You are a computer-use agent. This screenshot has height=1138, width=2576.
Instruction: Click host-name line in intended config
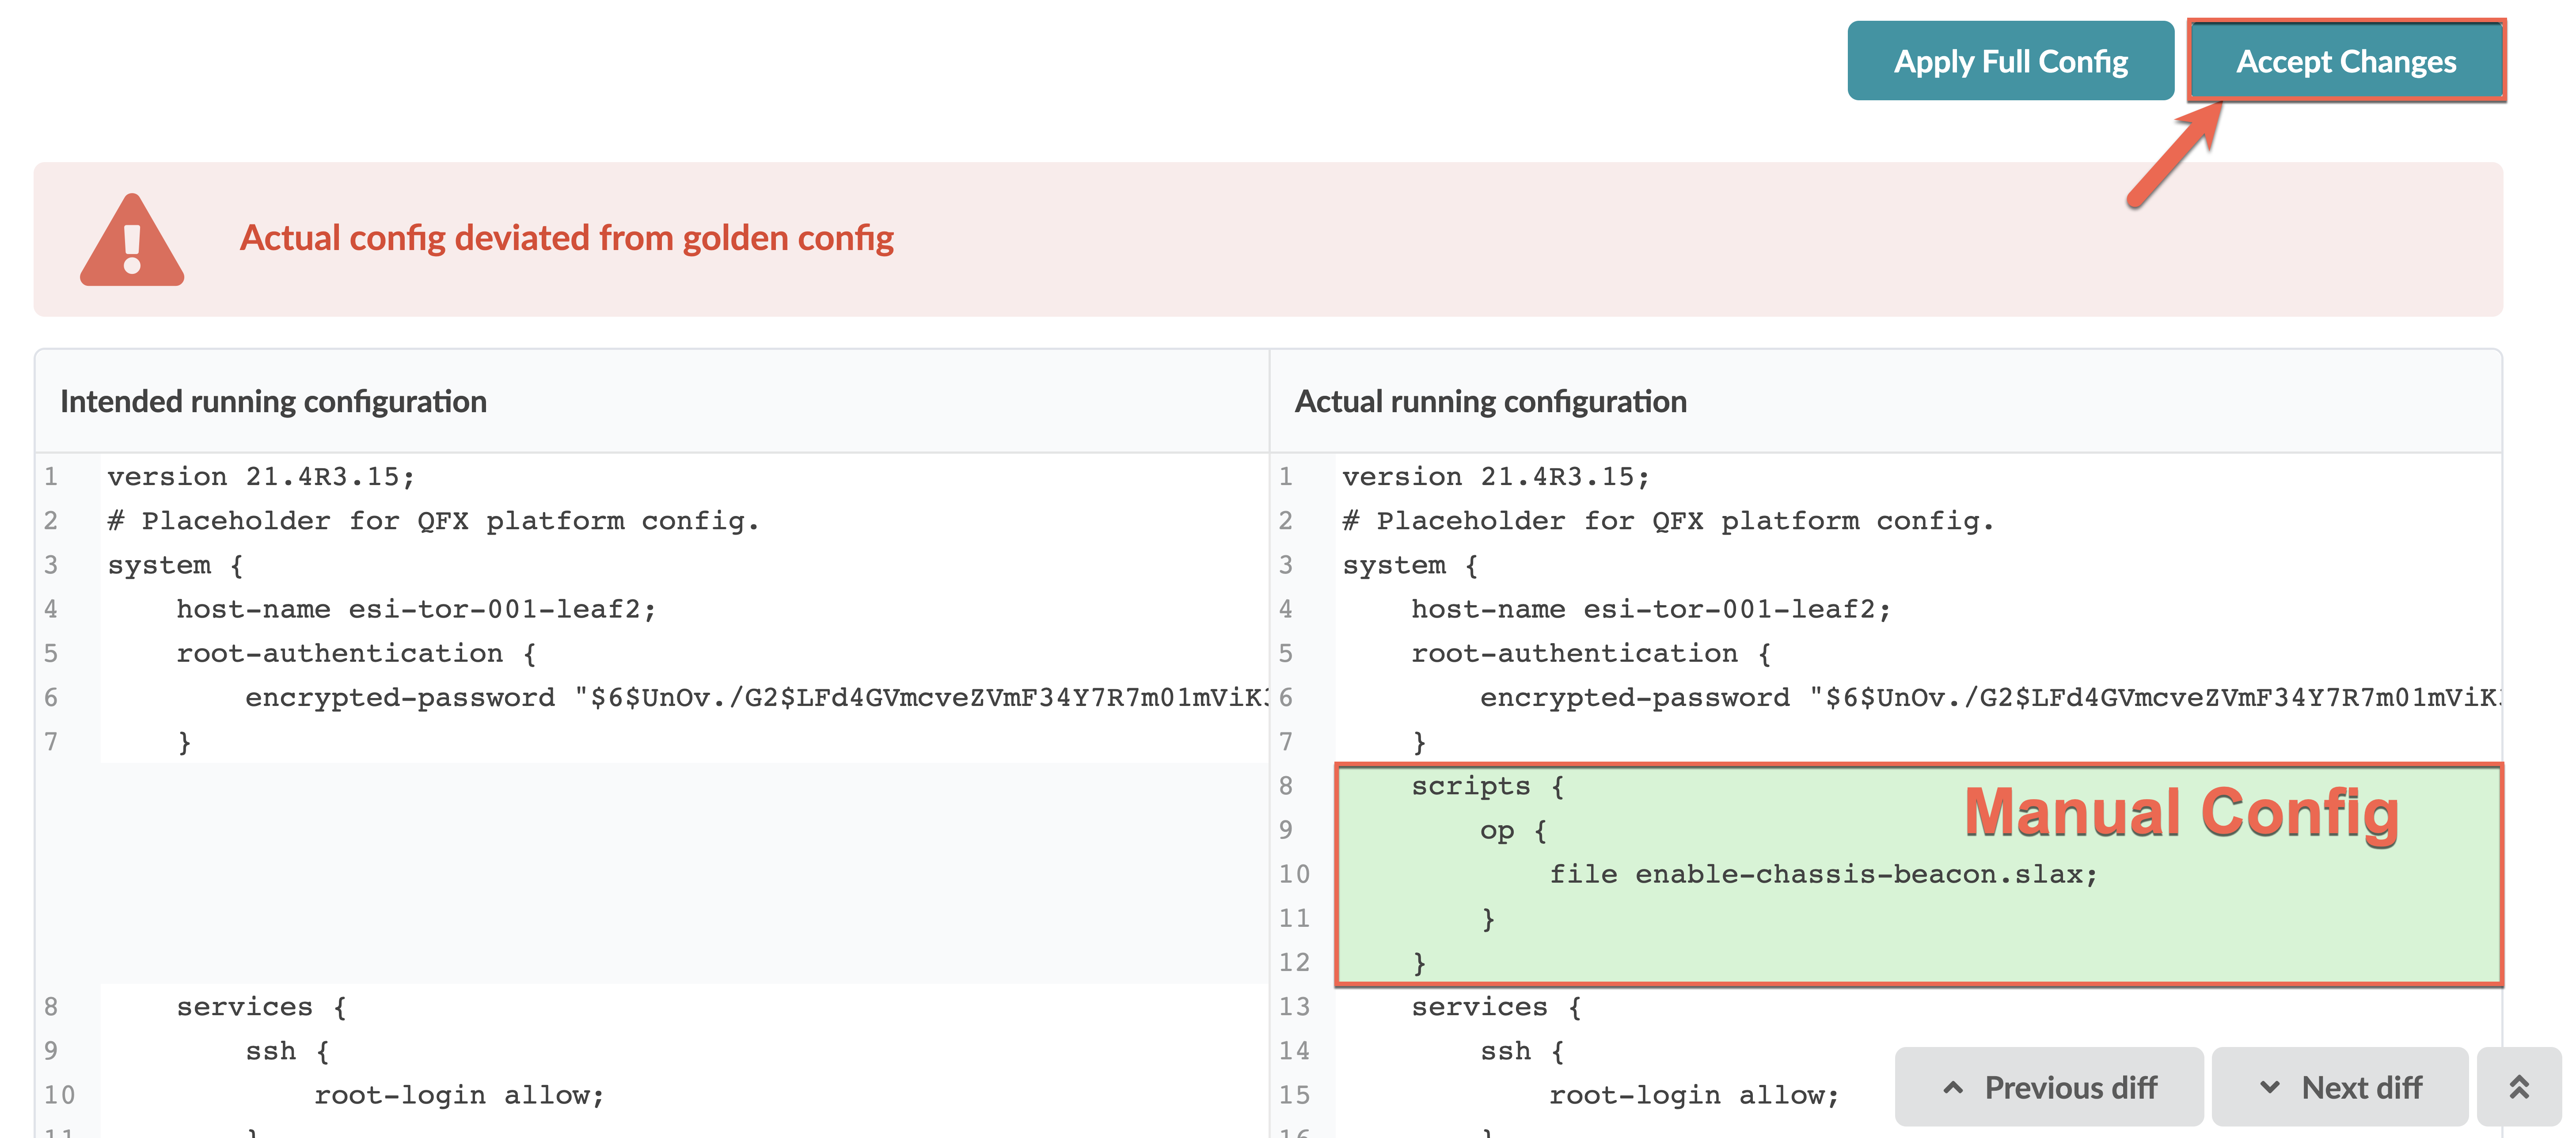[416, 609]
